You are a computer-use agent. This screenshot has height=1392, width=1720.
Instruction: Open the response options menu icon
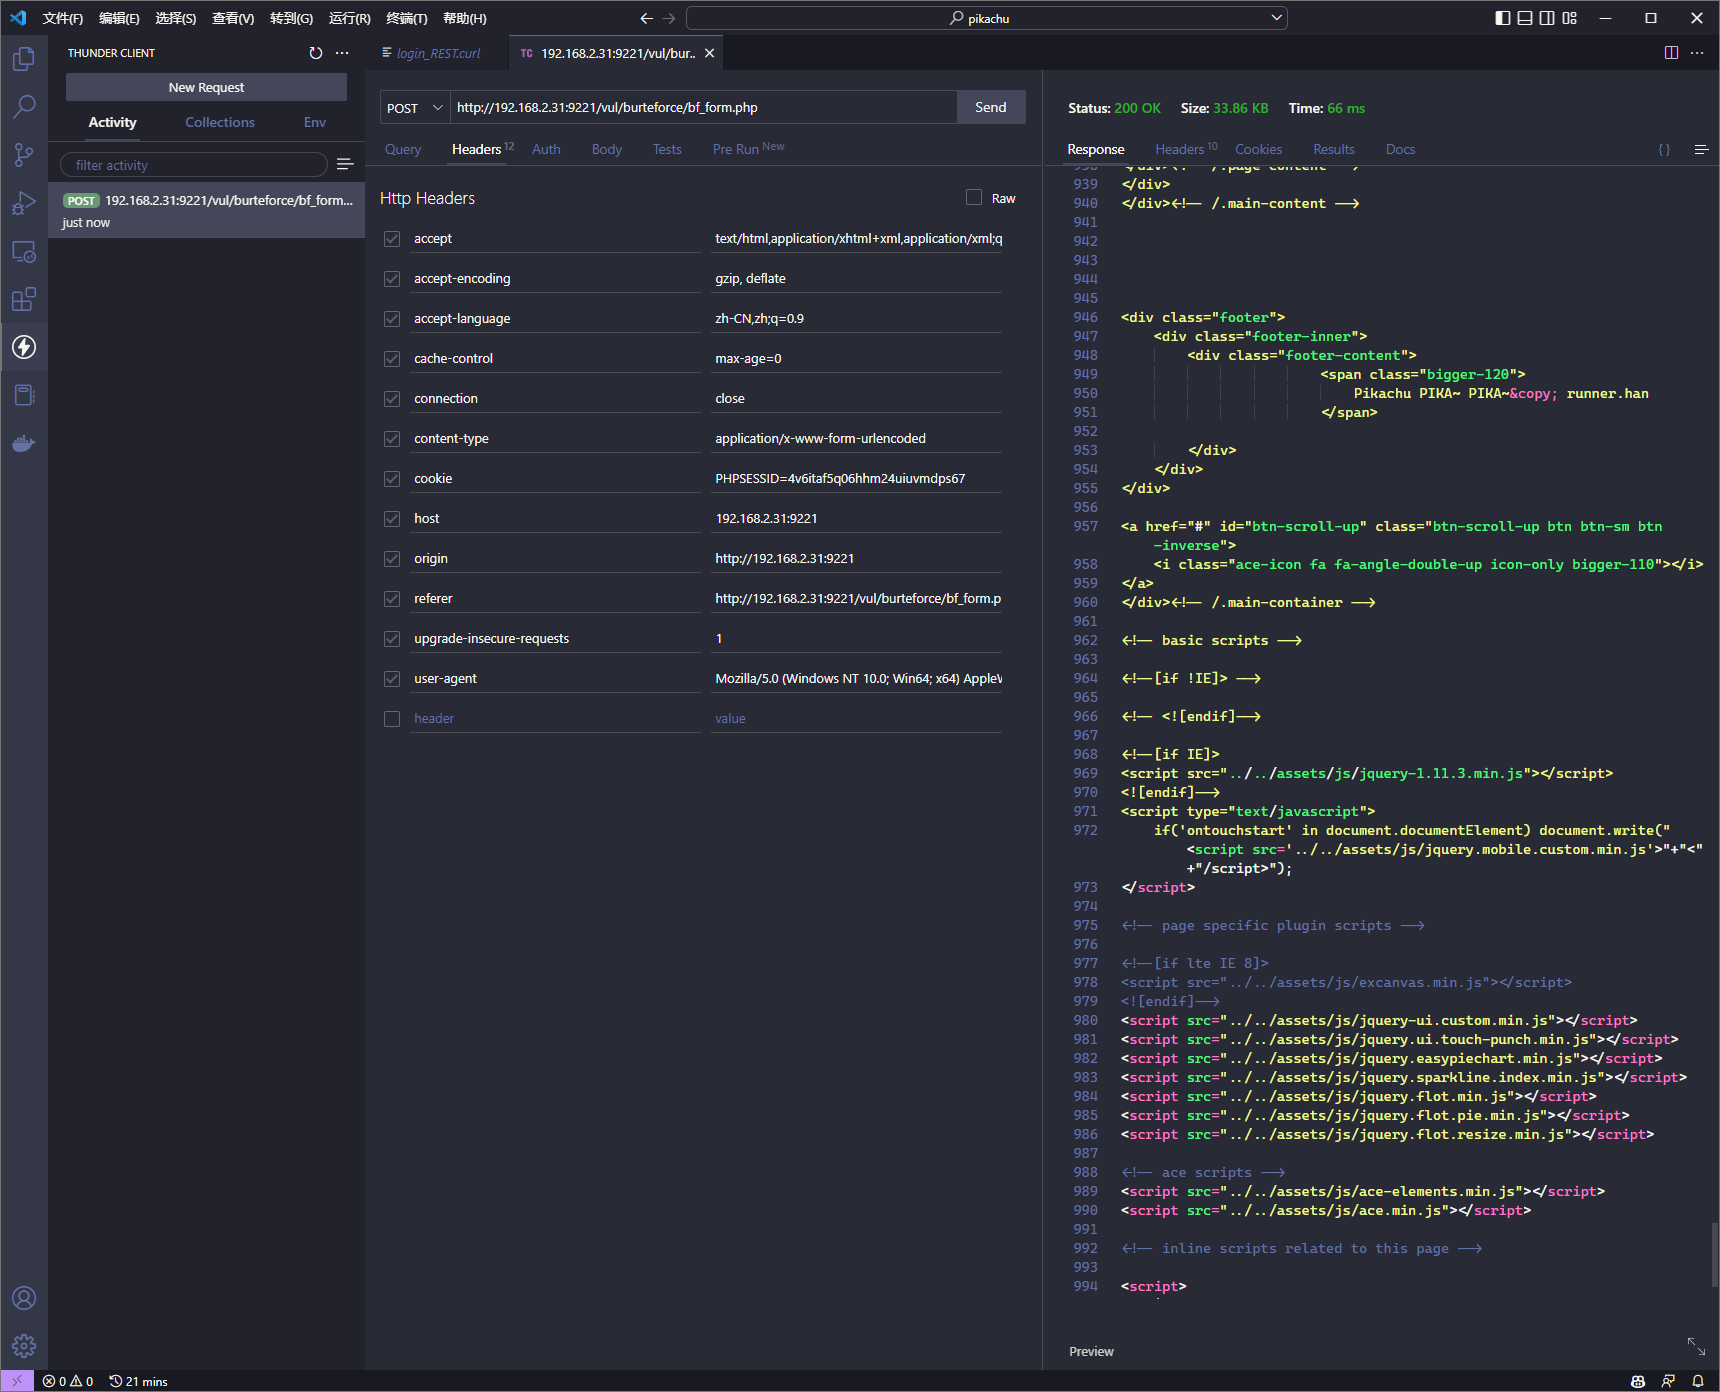tap(1701, 149)
